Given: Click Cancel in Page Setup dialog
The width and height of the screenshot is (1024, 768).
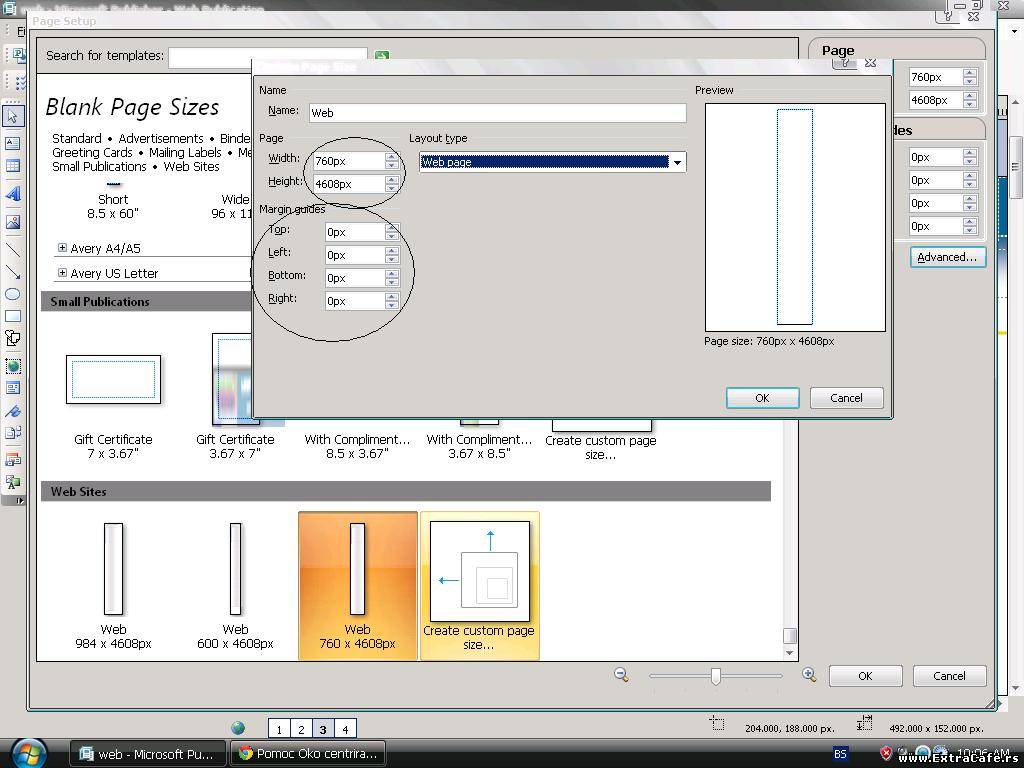Looking at the screenshot, I should tap(949, 676).
